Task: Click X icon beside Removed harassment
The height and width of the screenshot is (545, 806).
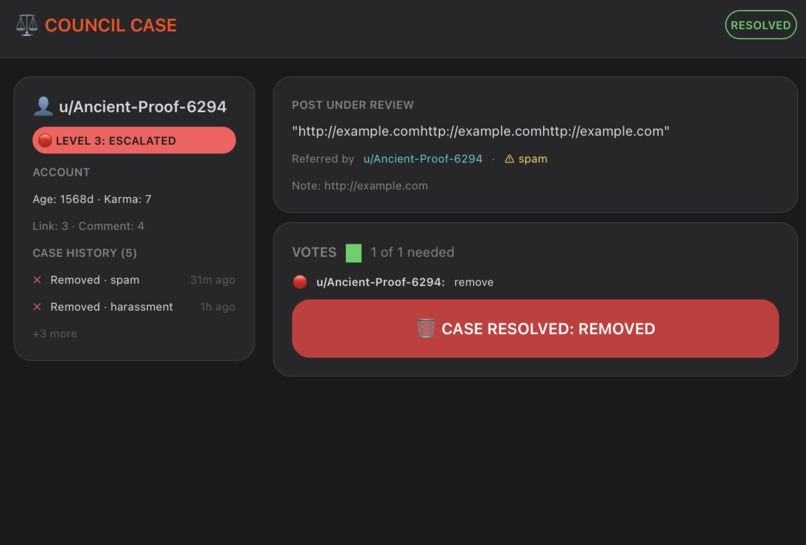Action: click(x=37, y=307)
